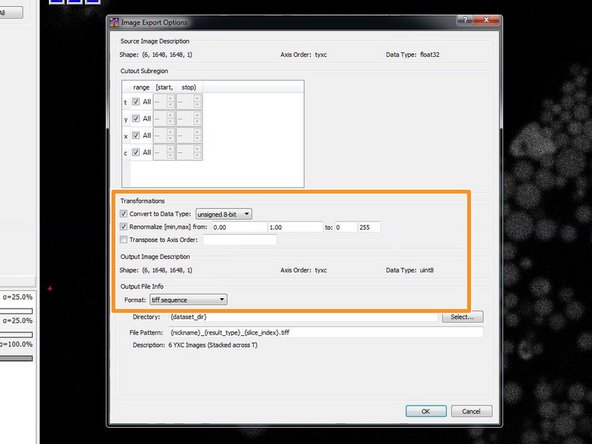Click the File Pattern text field
The width and height of the screenshot is (592, 444).
pos(326,332)
